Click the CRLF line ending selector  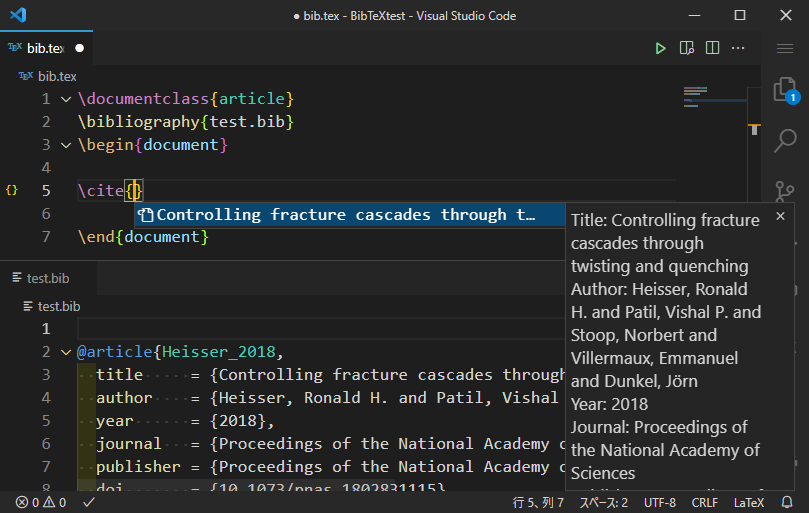point(704,502)
